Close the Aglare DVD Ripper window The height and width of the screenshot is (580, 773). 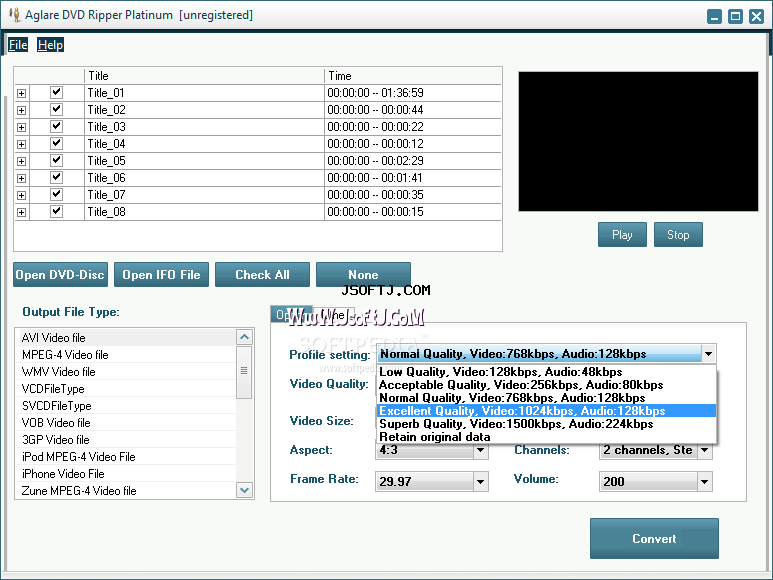pyautogui.click(x=756, y=16)
